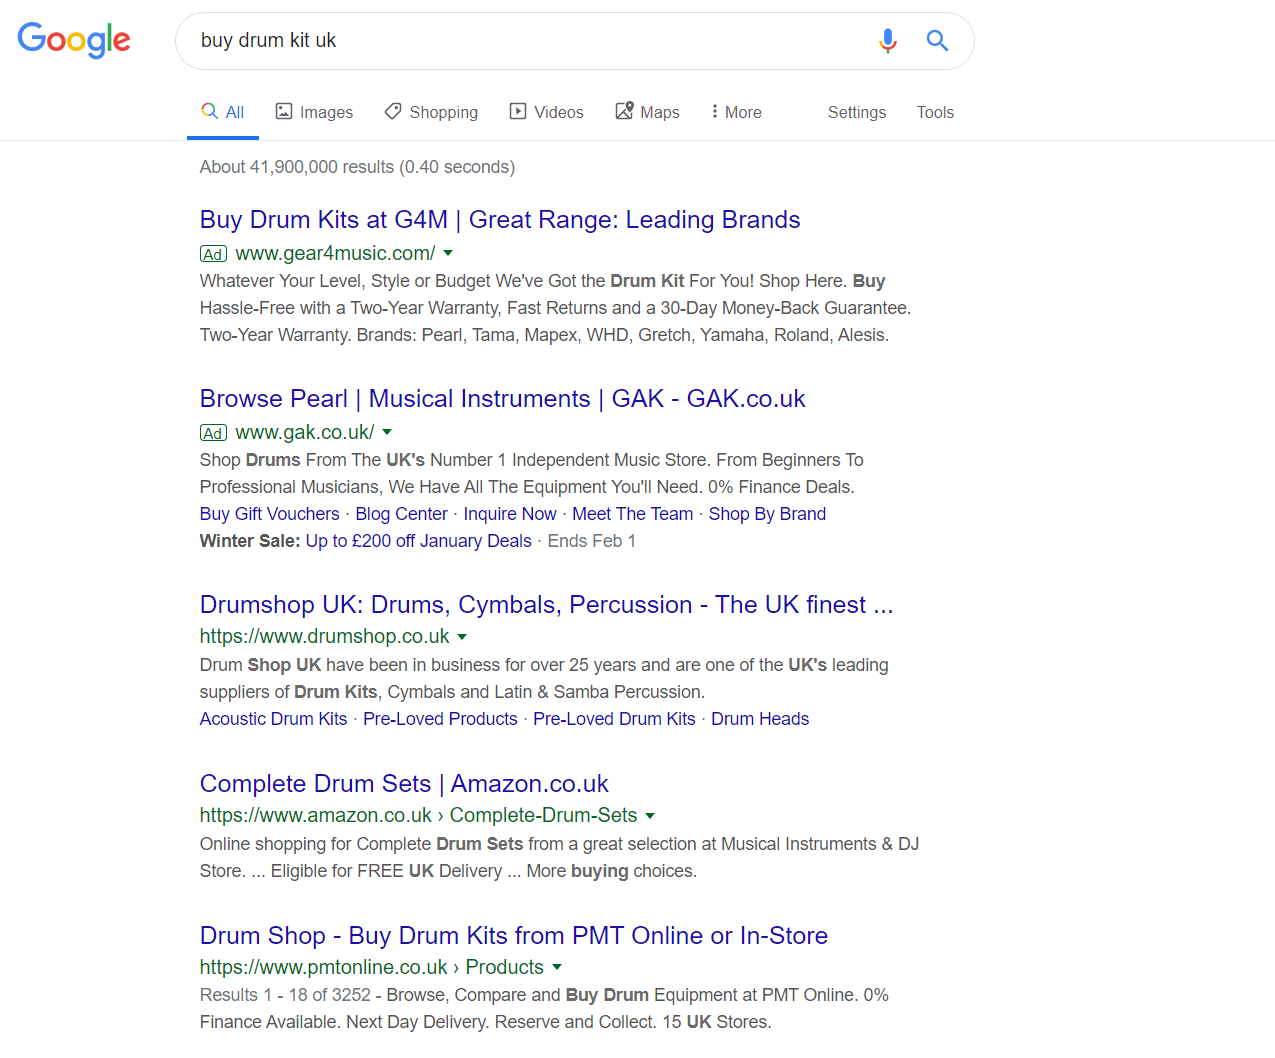Click the Google logo
Viewport: 1275px width, 1058px height.
(x=73, y=40)
